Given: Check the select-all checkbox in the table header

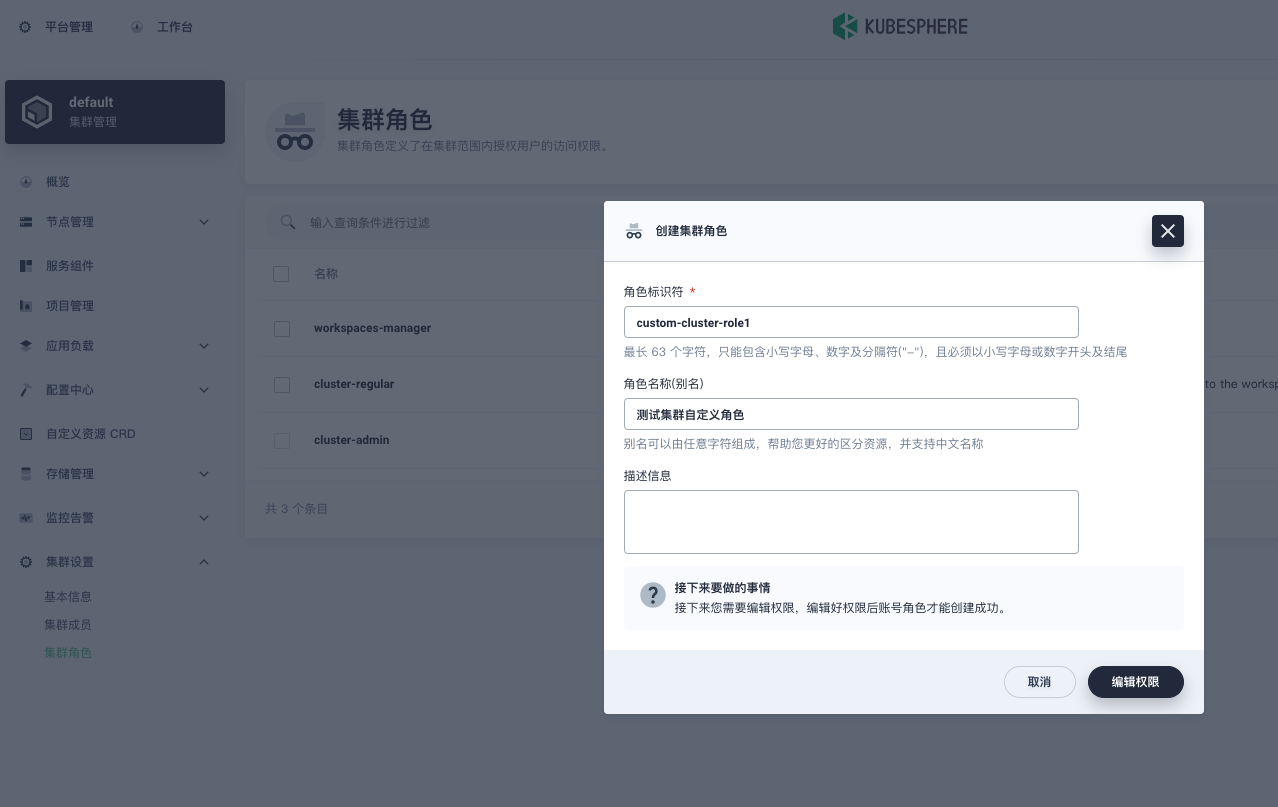Looking at the screenshot, I should [281, 274].
